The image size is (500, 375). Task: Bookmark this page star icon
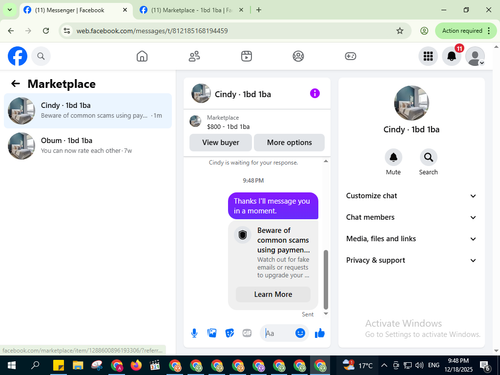point(400,31)
